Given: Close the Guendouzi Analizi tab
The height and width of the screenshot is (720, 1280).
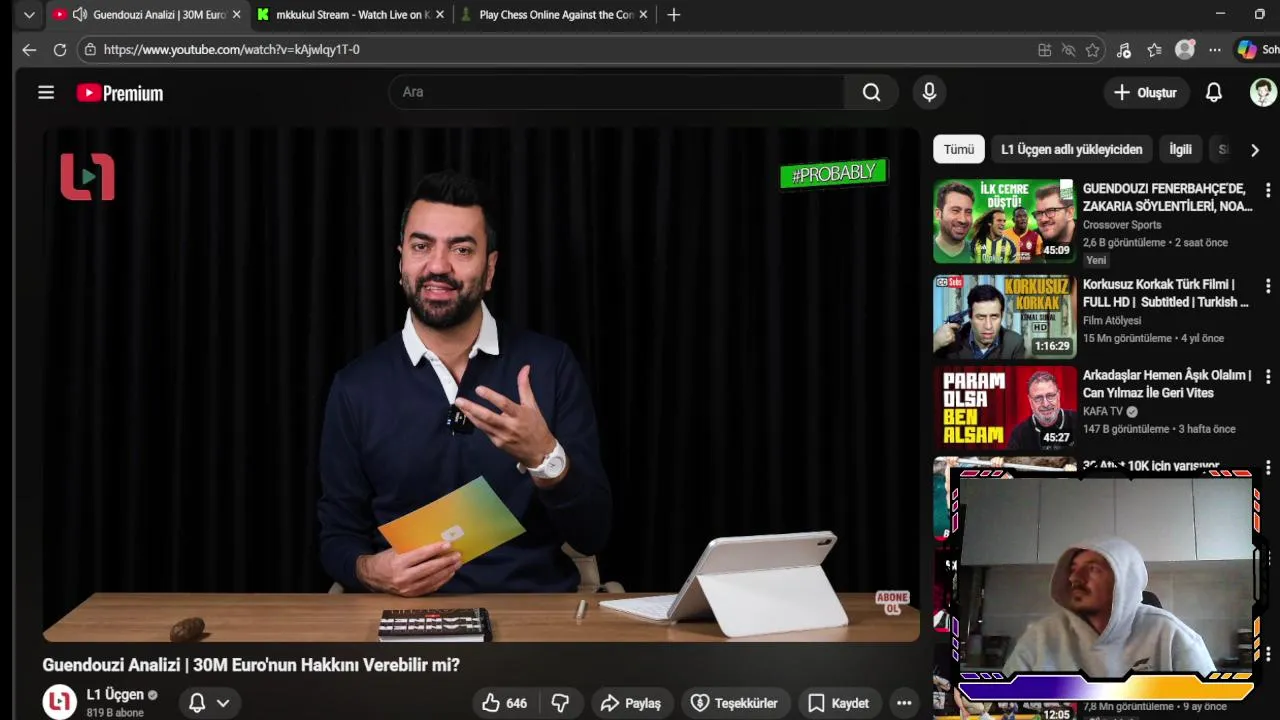Looking at the screenshot, I should tap(236, 15).
